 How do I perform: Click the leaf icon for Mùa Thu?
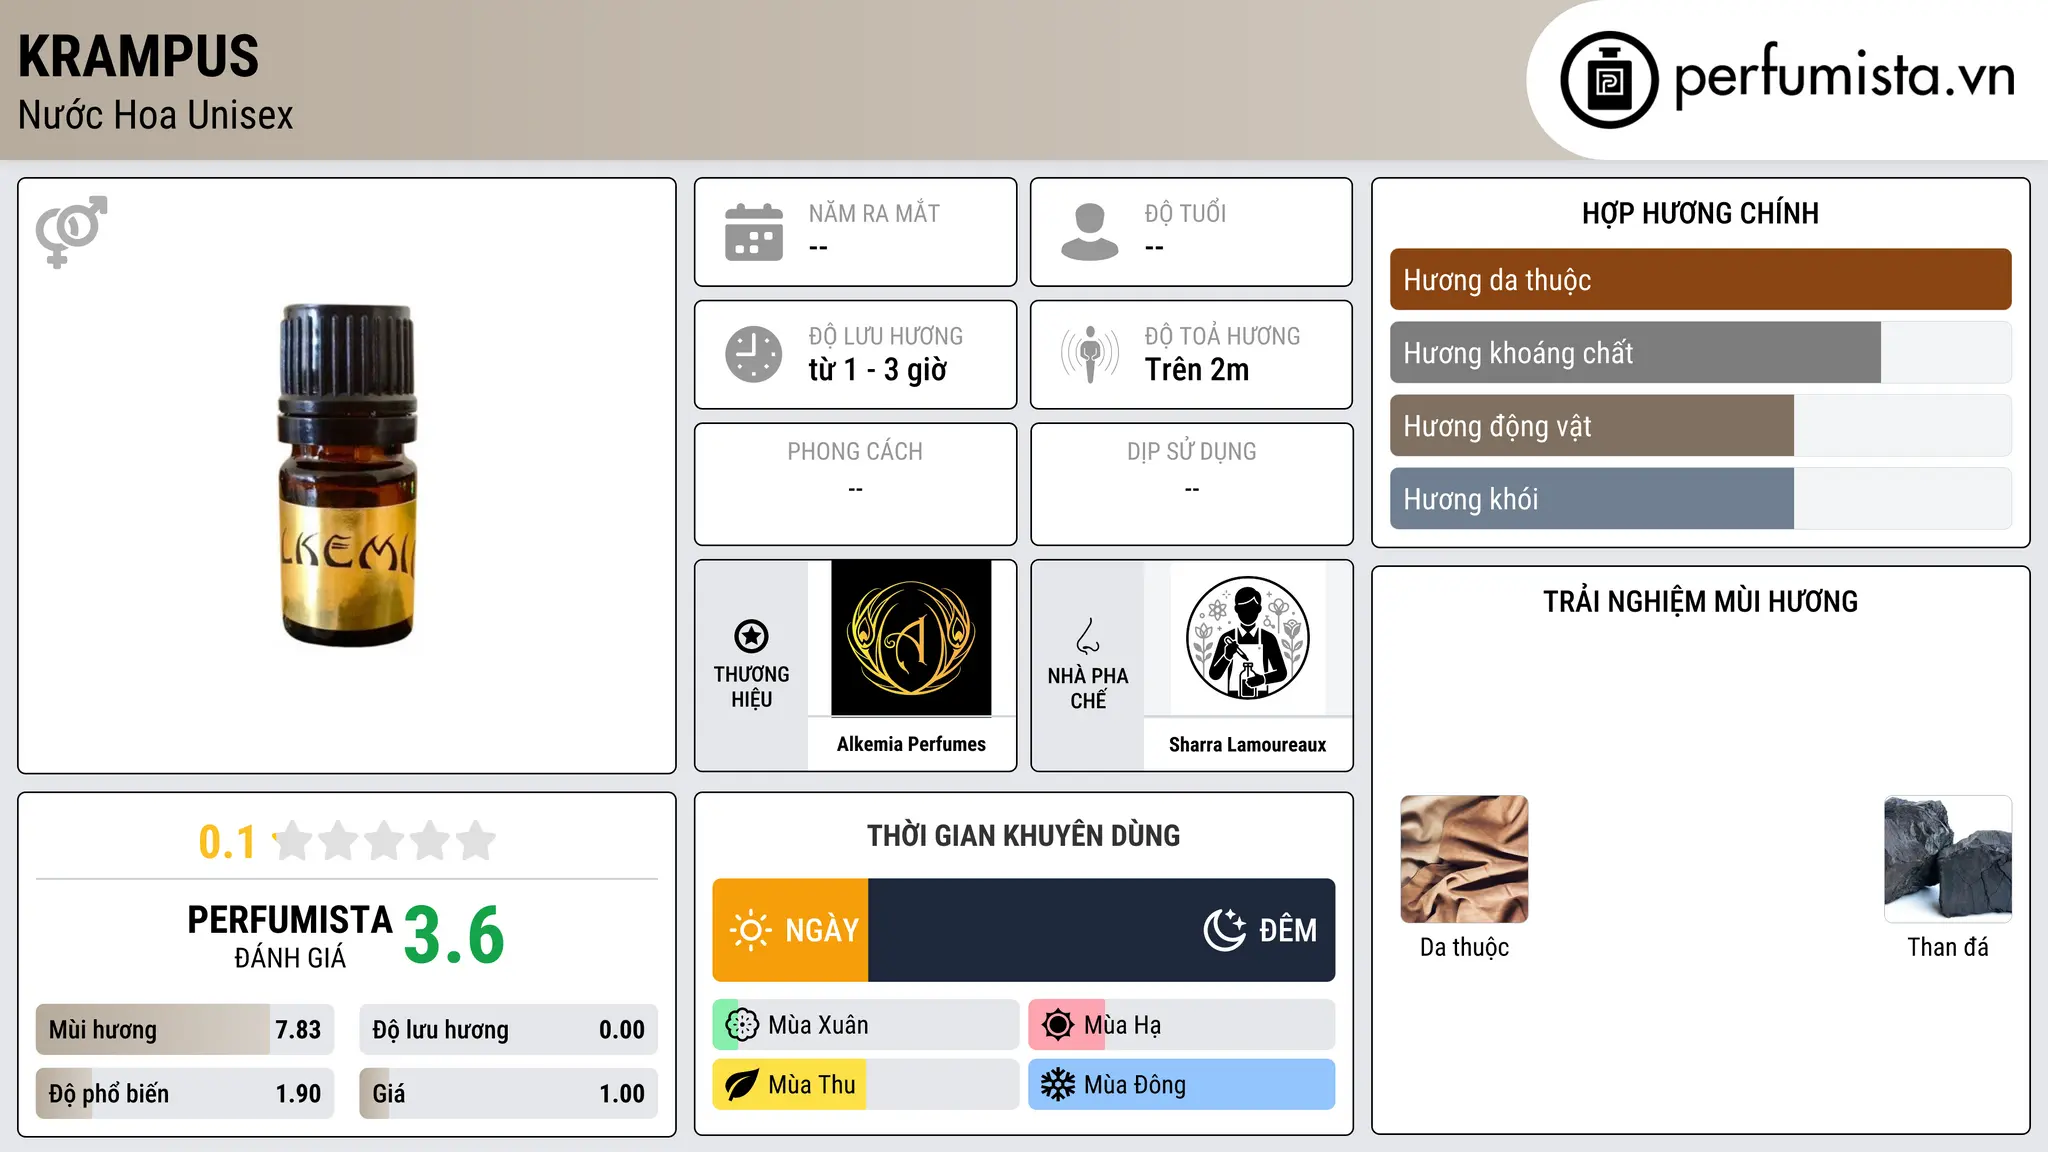(x=742, y=1085)
